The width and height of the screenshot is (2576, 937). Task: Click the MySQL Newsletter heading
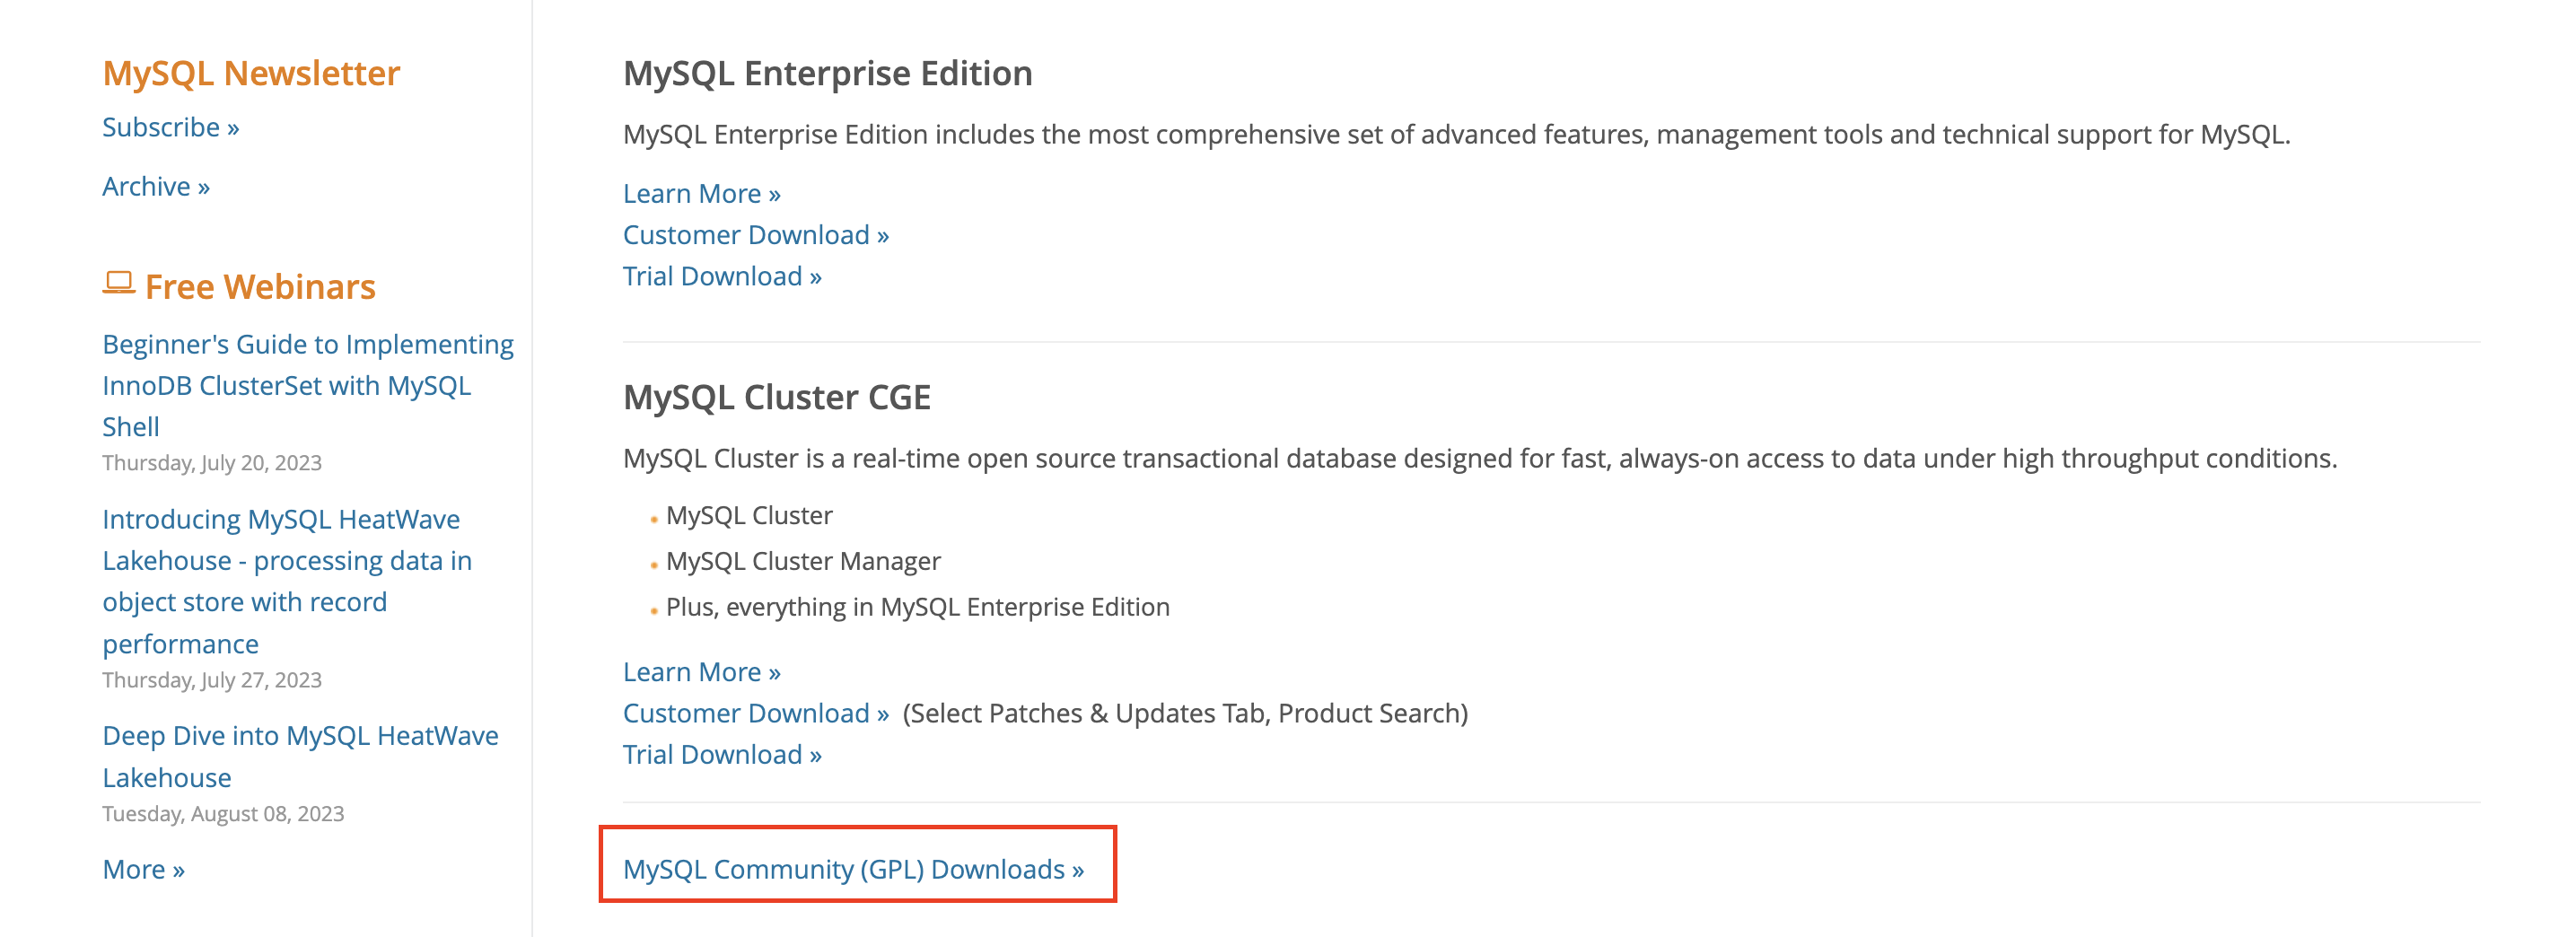coord(251,73)
